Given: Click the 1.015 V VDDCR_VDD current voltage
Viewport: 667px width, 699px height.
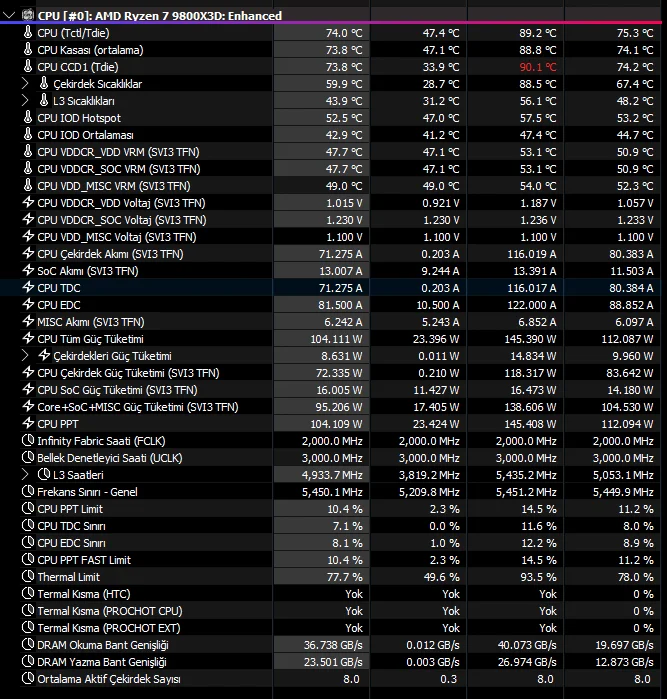Looking at the screenshot, I should tap(344, 203).
